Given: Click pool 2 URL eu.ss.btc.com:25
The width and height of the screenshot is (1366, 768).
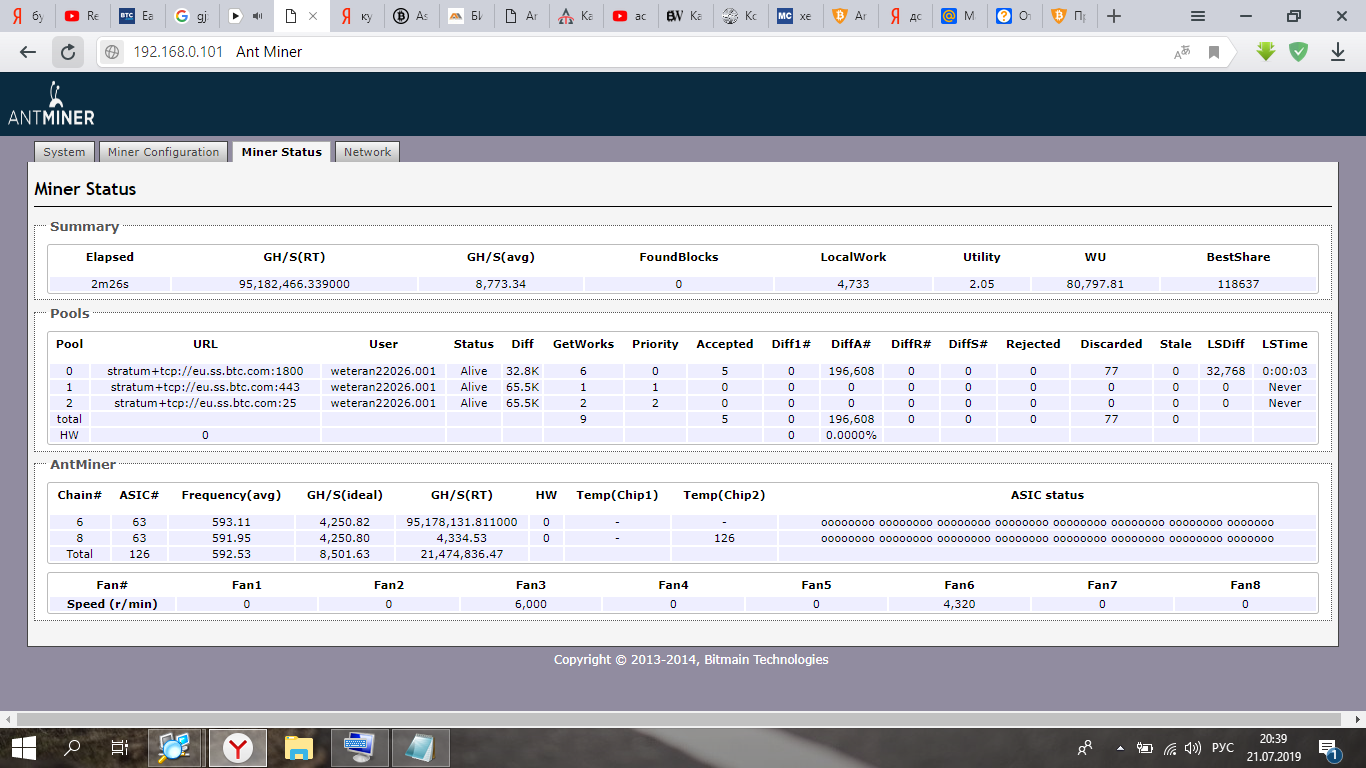Looking at the screenshot, I should tap(205, 403).
